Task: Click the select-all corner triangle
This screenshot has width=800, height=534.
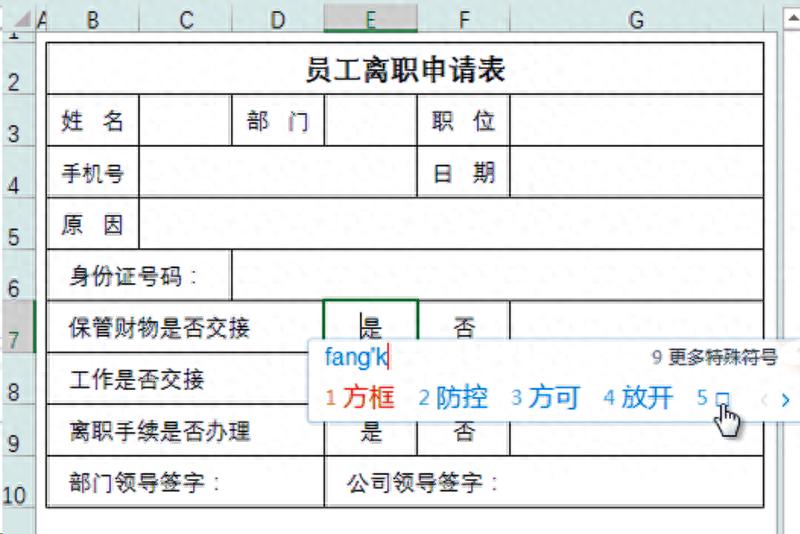Action: pos(21,20)
